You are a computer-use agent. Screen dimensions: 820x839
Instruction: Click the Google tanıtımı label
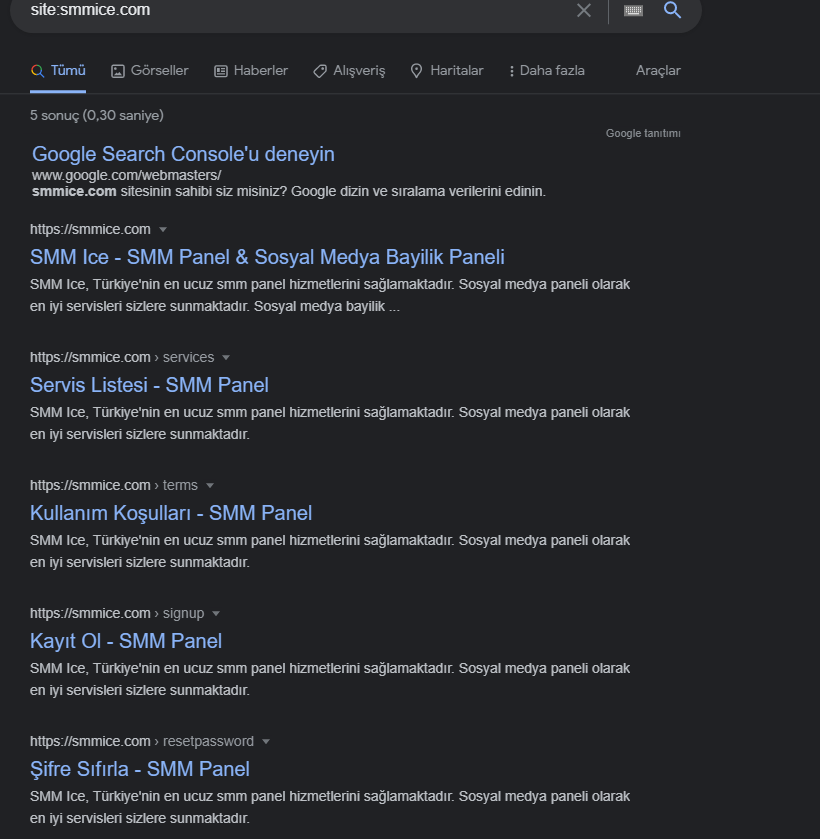click(643, 133)
